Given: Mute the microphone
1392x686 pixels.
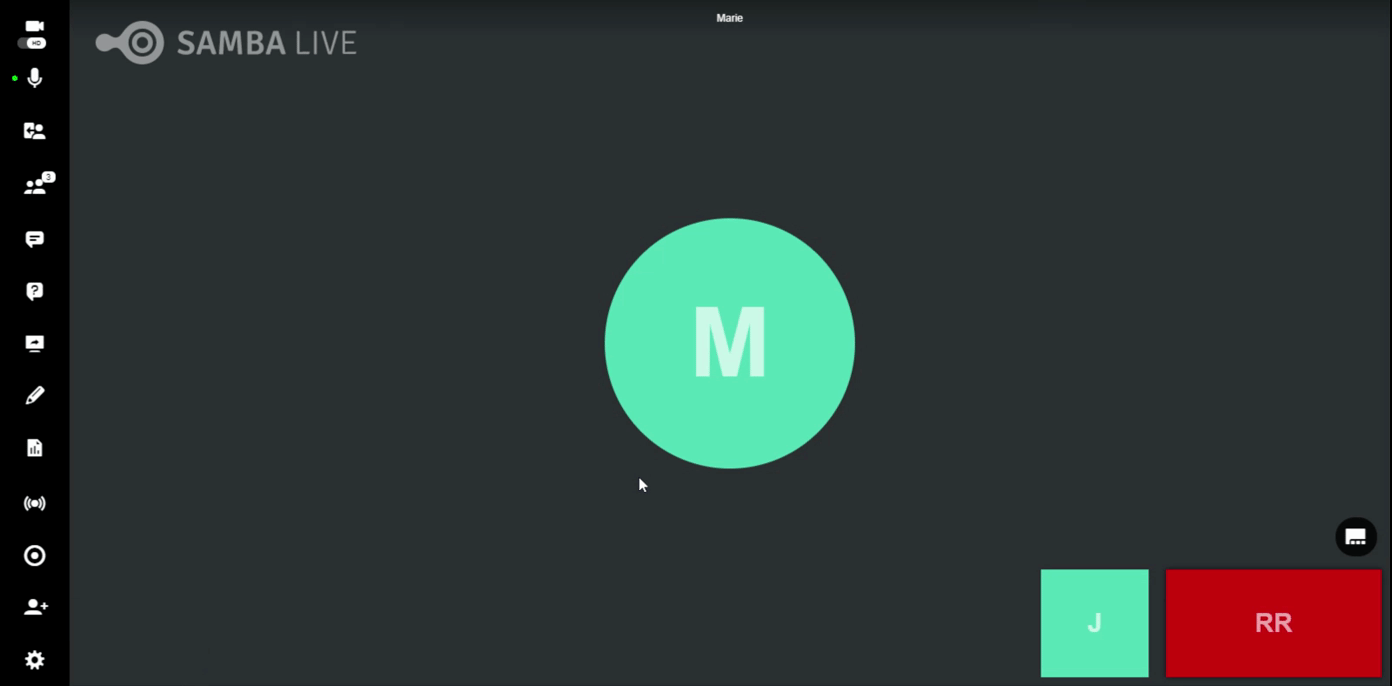Looking at the screenshot, I should point(35,78).
